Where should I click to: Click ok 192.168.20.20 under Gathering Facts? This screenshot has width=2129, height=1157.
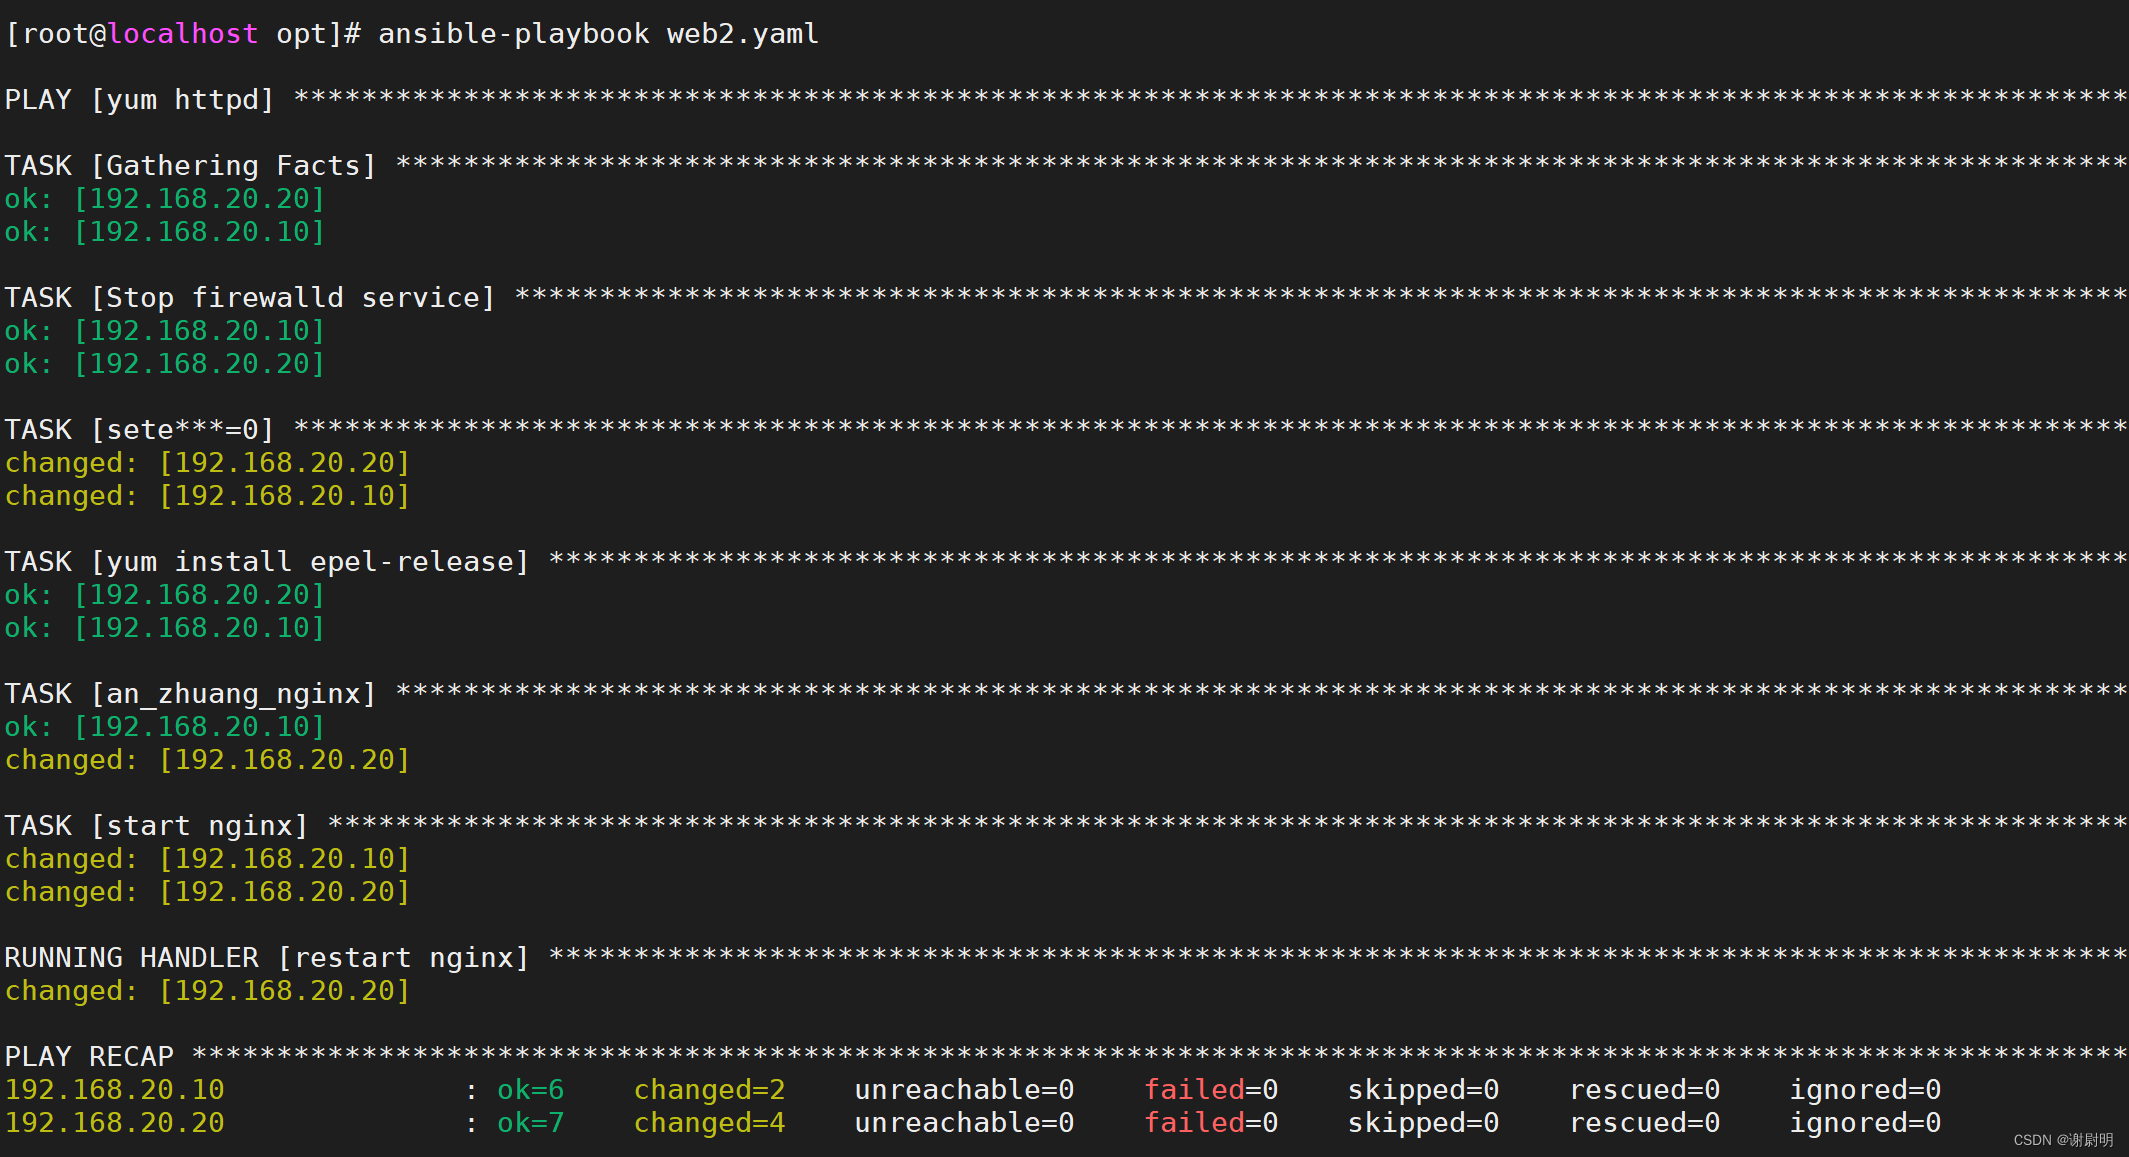(165, 199)
